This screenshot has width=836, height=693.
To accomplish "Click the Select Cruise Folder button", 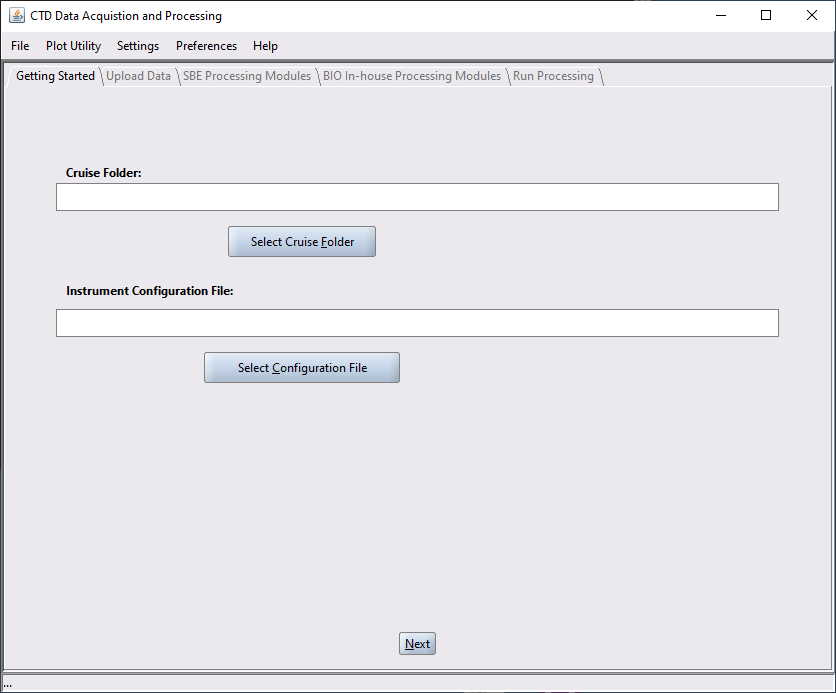I will coord(302,241).
